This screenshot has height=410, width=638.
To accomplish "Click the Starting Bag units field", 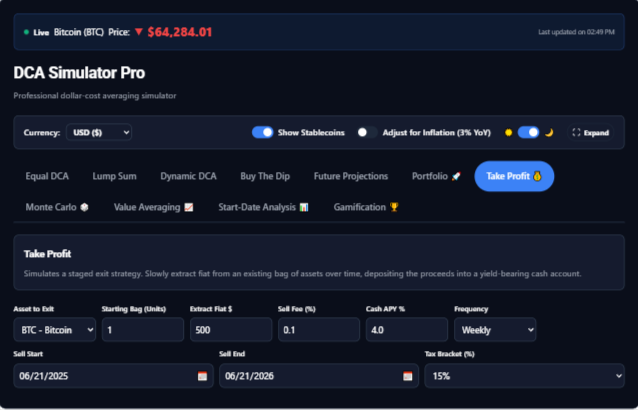I will pos(143,329).
